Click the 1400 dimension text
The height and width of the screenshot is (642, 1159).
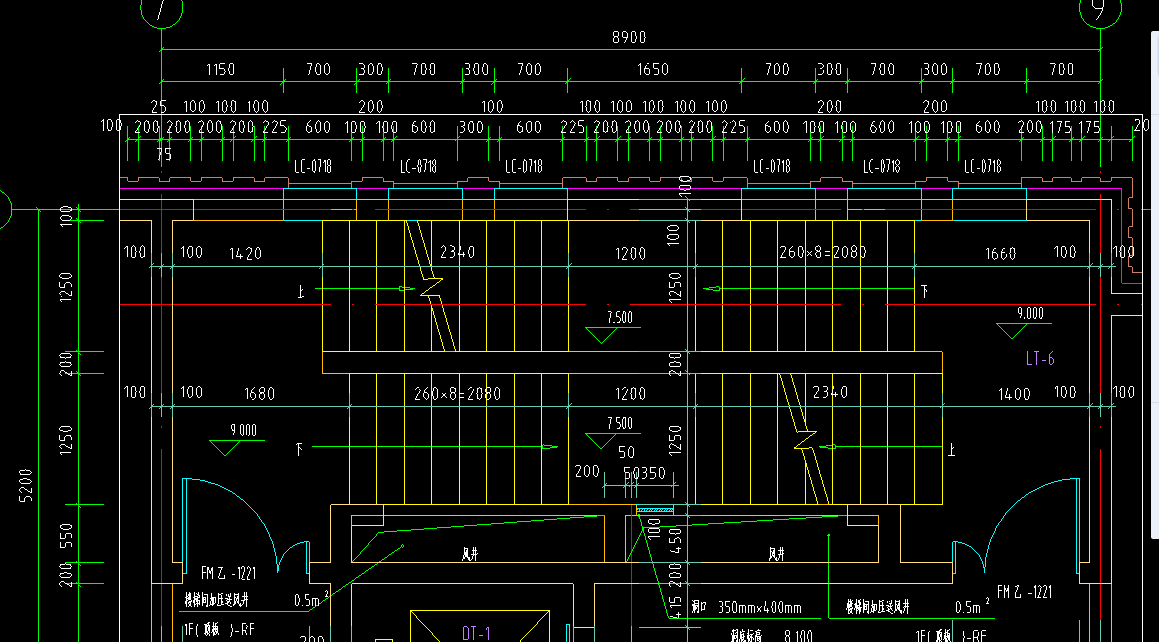(1014, 395)
